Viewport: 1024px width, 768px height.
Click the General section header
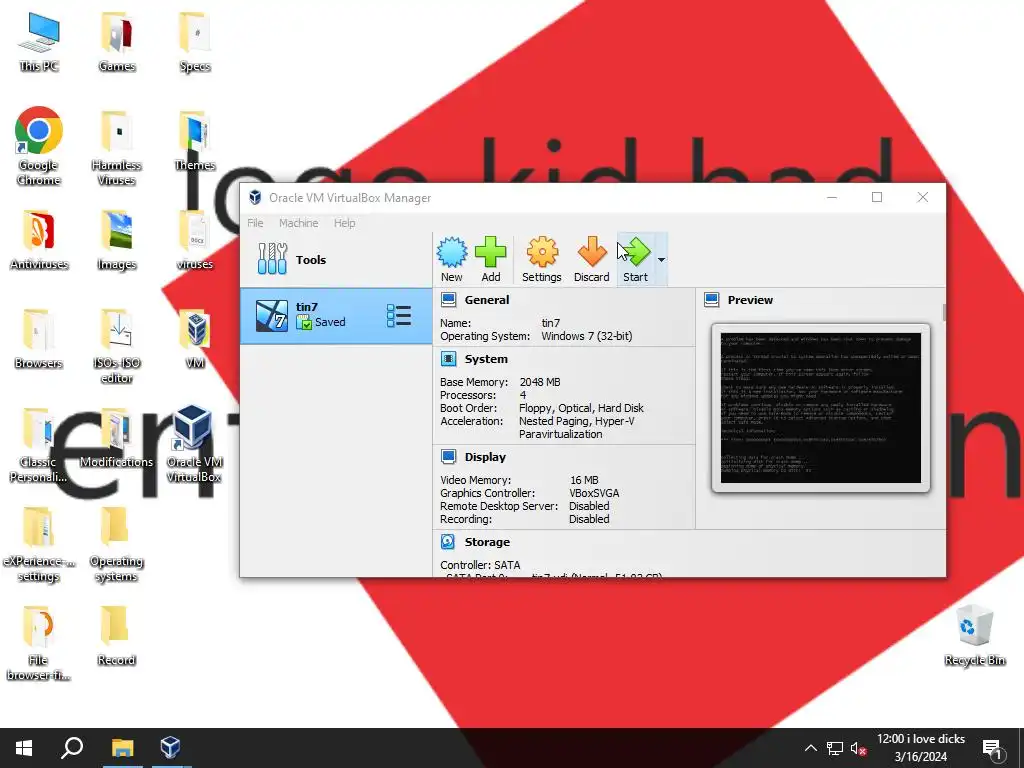[487, 300]
